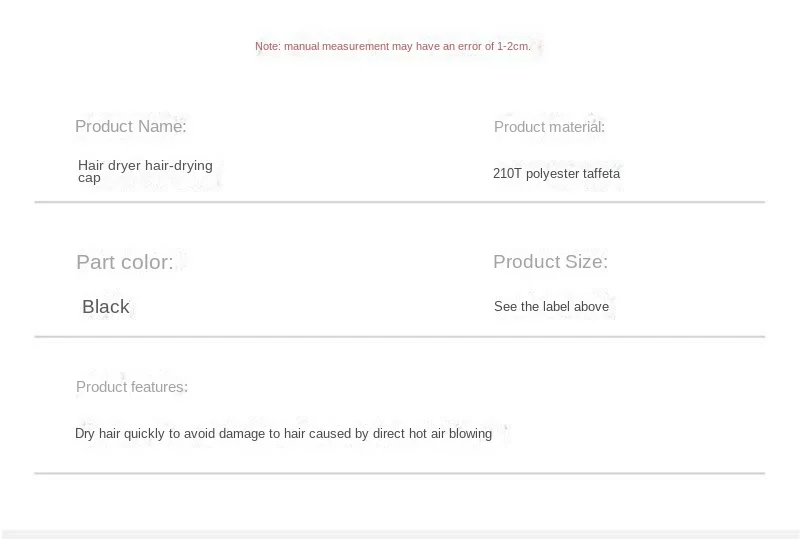
Task: Click the gray bar at the bottom
Action: [x=400, y=534]
